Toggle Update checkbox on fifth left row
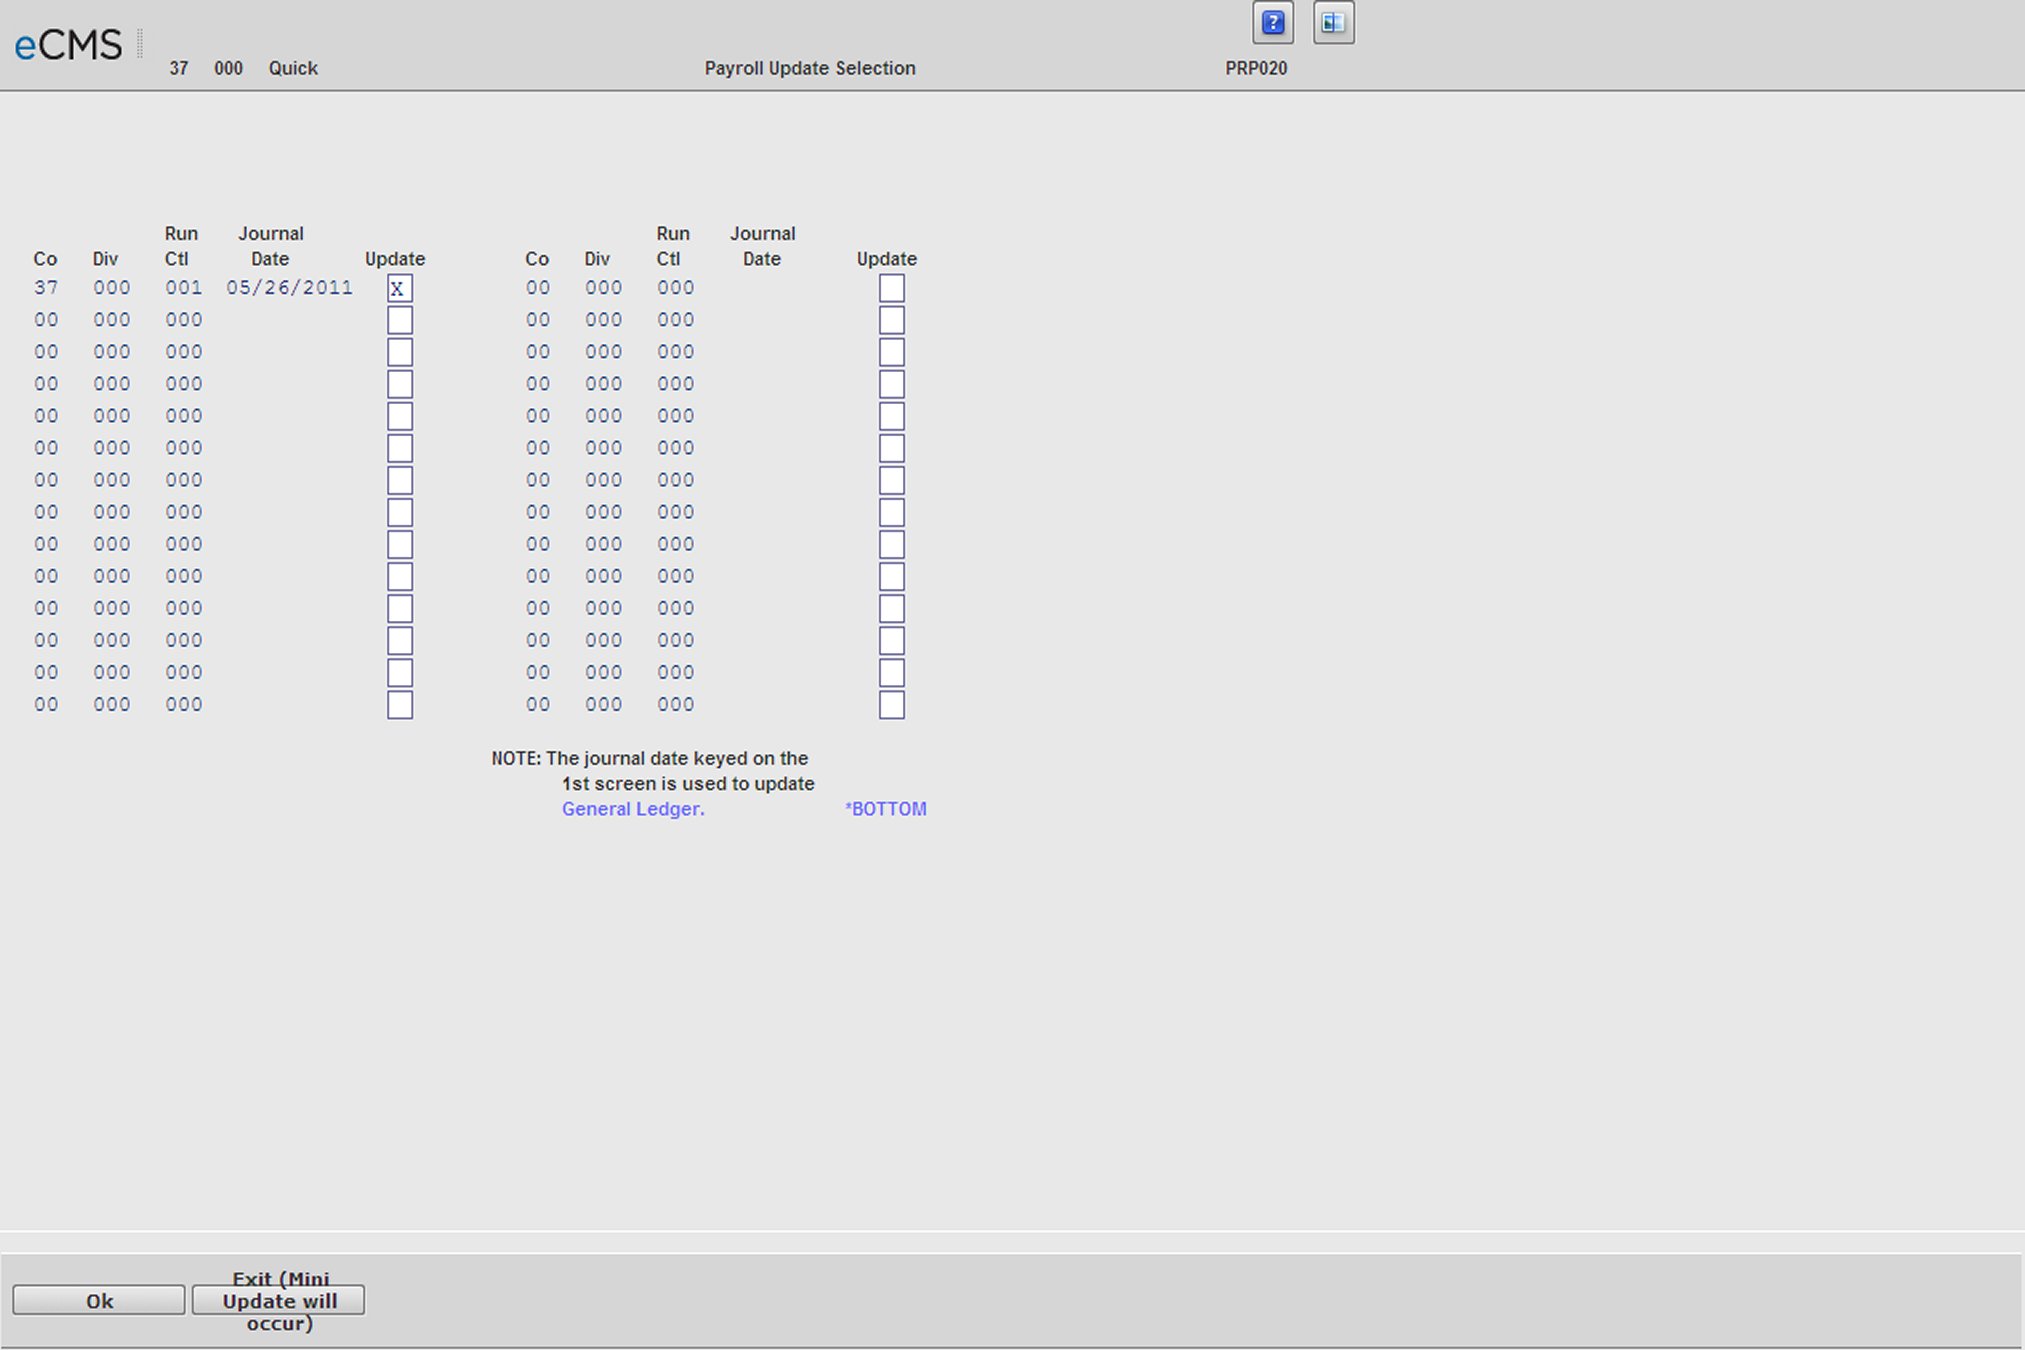2025x1350 pixels. click(x=396, y=414)
